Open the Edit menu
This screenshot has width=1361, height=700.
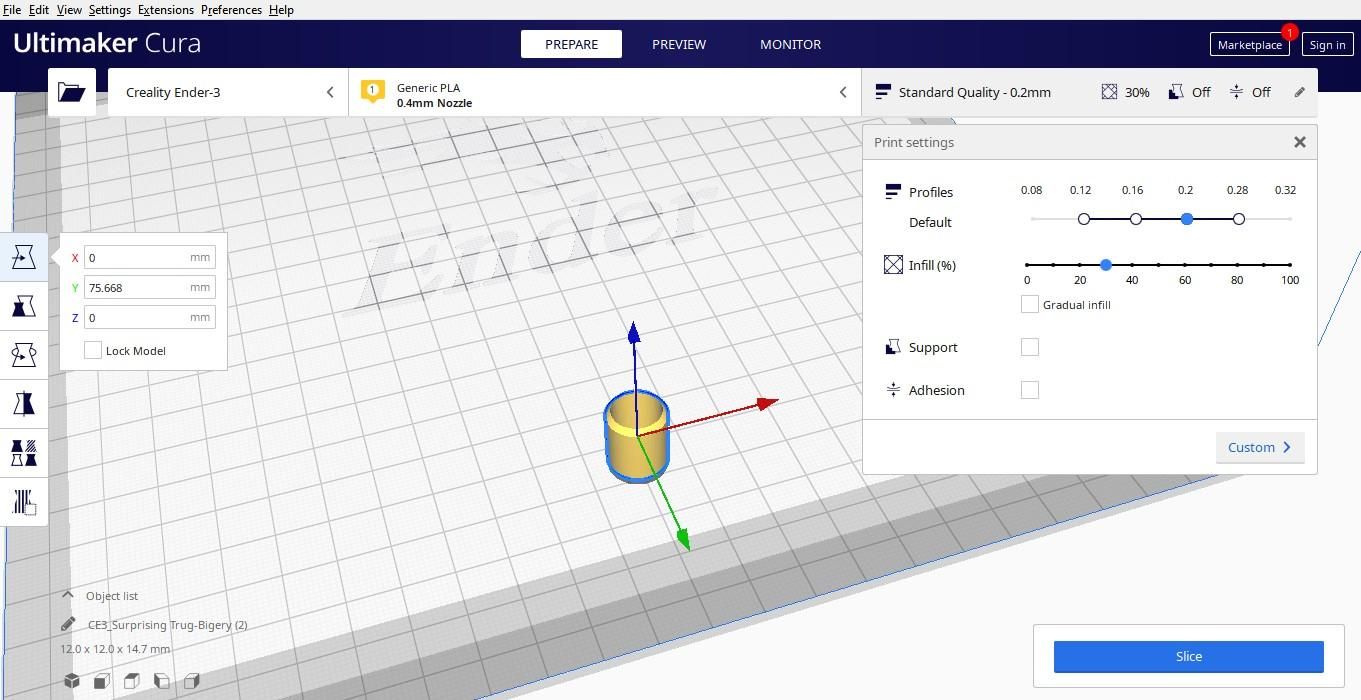pos(38,9)
